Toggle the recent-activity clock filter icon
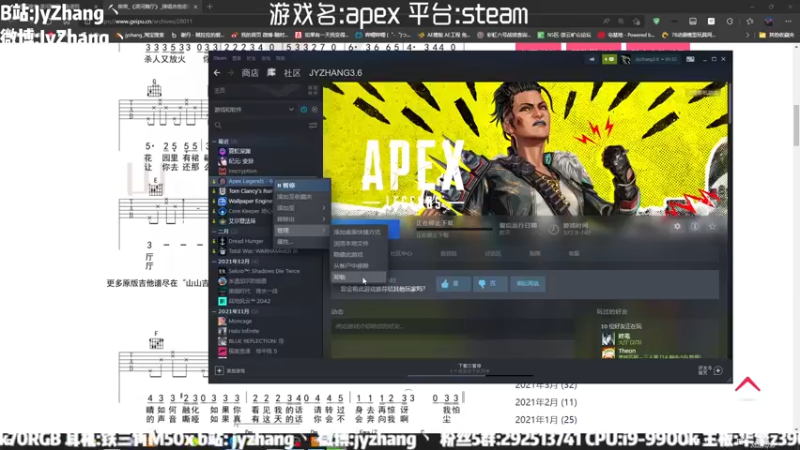800x450 pixels. (x=304, y=110)
